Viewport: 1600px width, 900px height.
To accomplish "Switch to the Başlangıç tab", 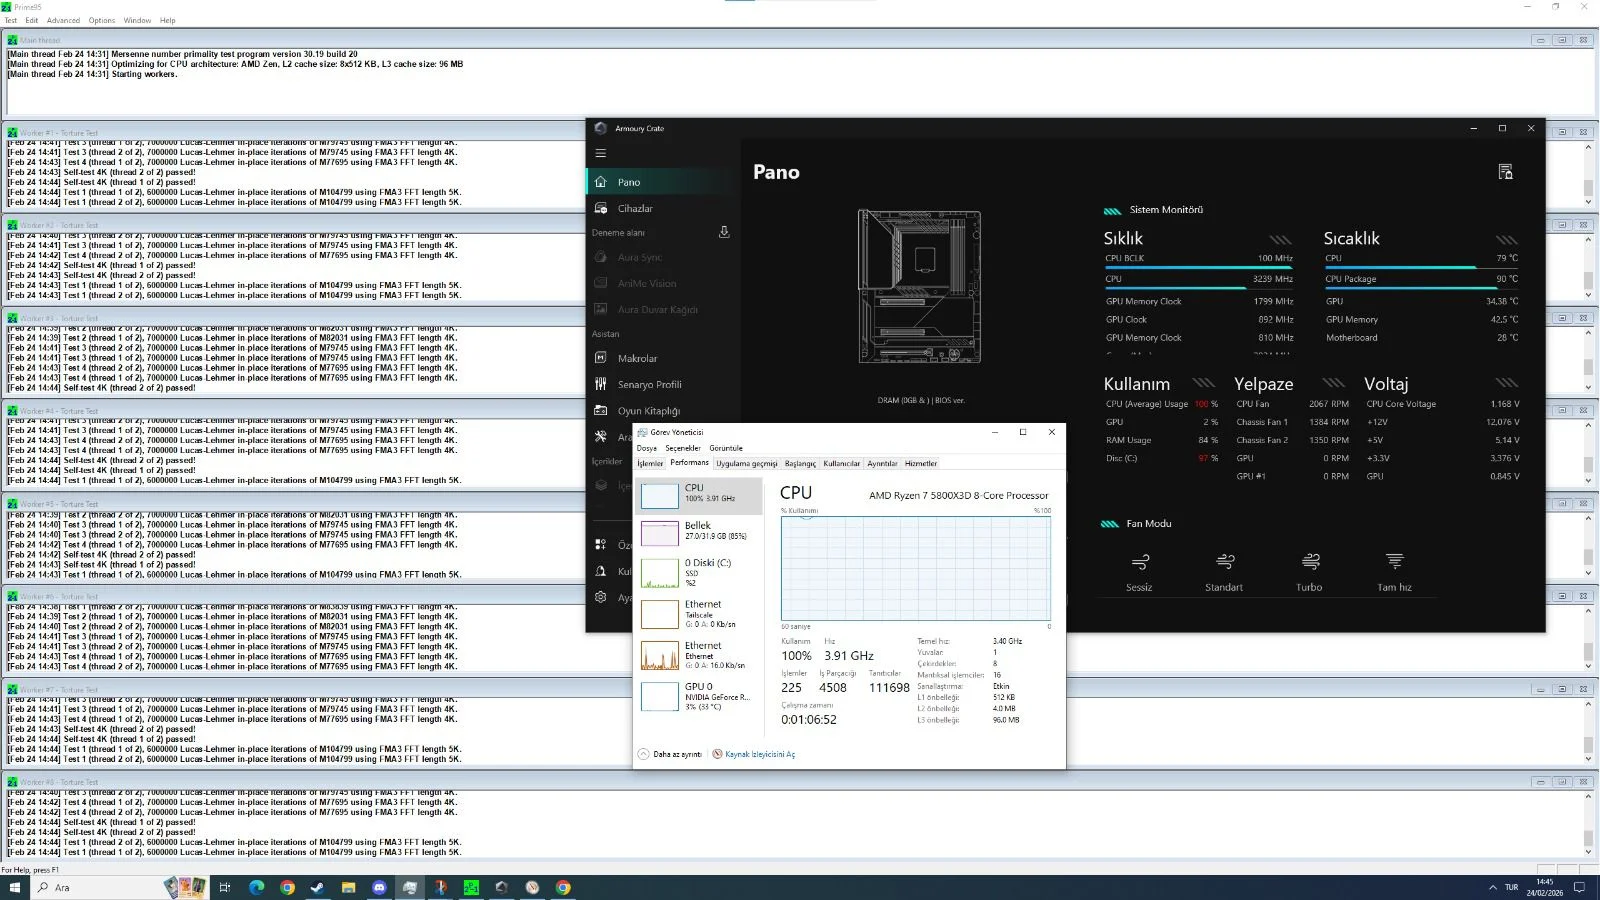I will (800, 464).
